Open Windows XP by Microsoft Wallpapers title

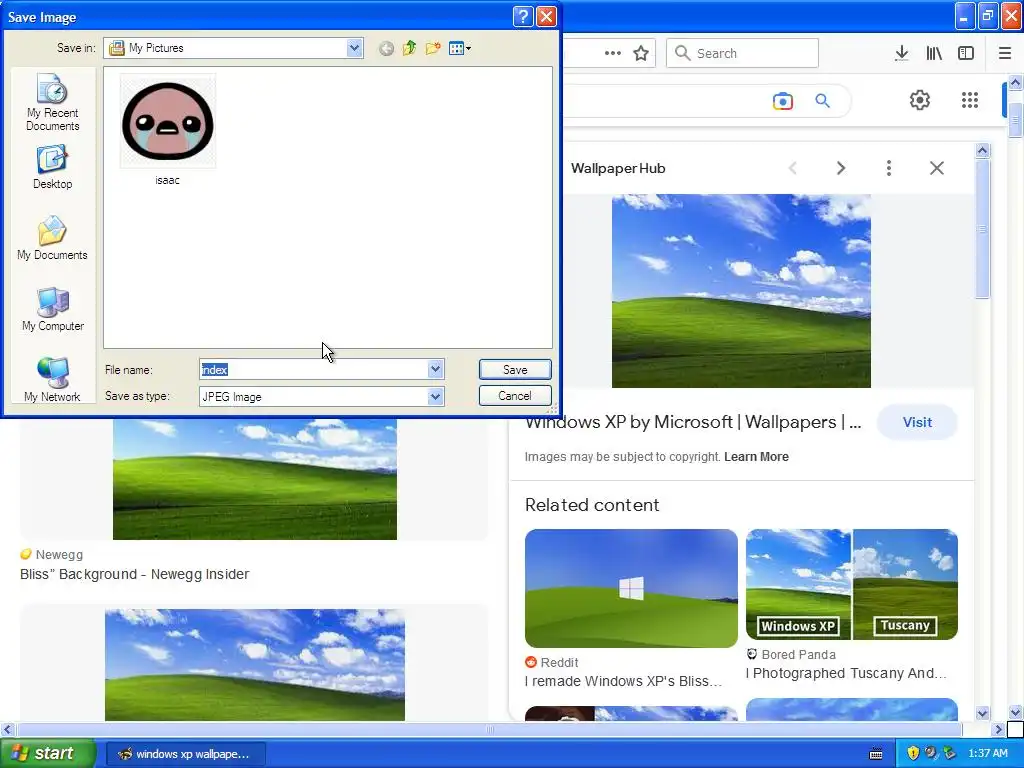tap(693, 423)
